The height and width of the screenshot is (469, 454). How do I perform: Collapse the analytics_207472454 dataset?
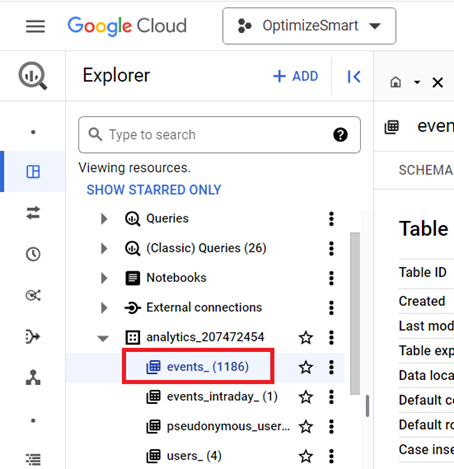(103, 338)
